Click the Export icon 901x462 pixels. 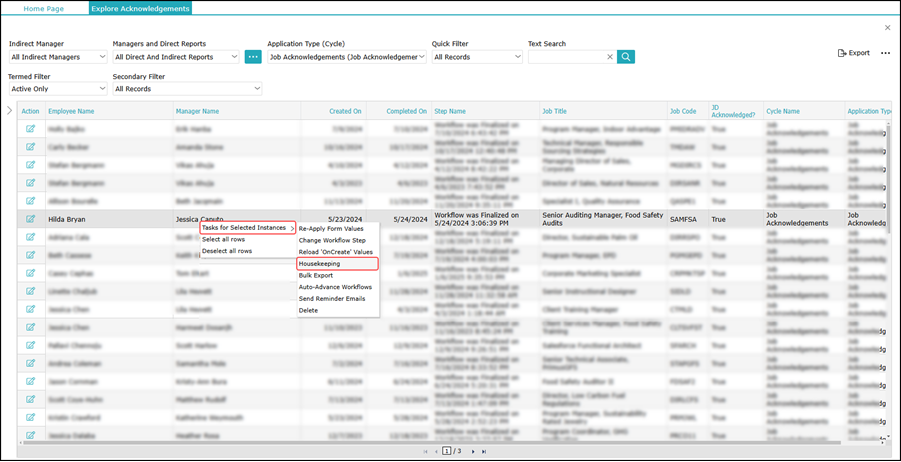(853, 53)
